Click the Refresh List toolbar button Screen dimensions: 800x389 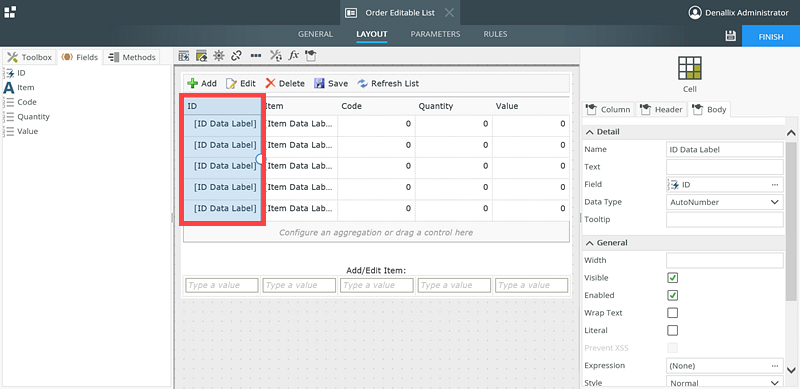[388, 83]
